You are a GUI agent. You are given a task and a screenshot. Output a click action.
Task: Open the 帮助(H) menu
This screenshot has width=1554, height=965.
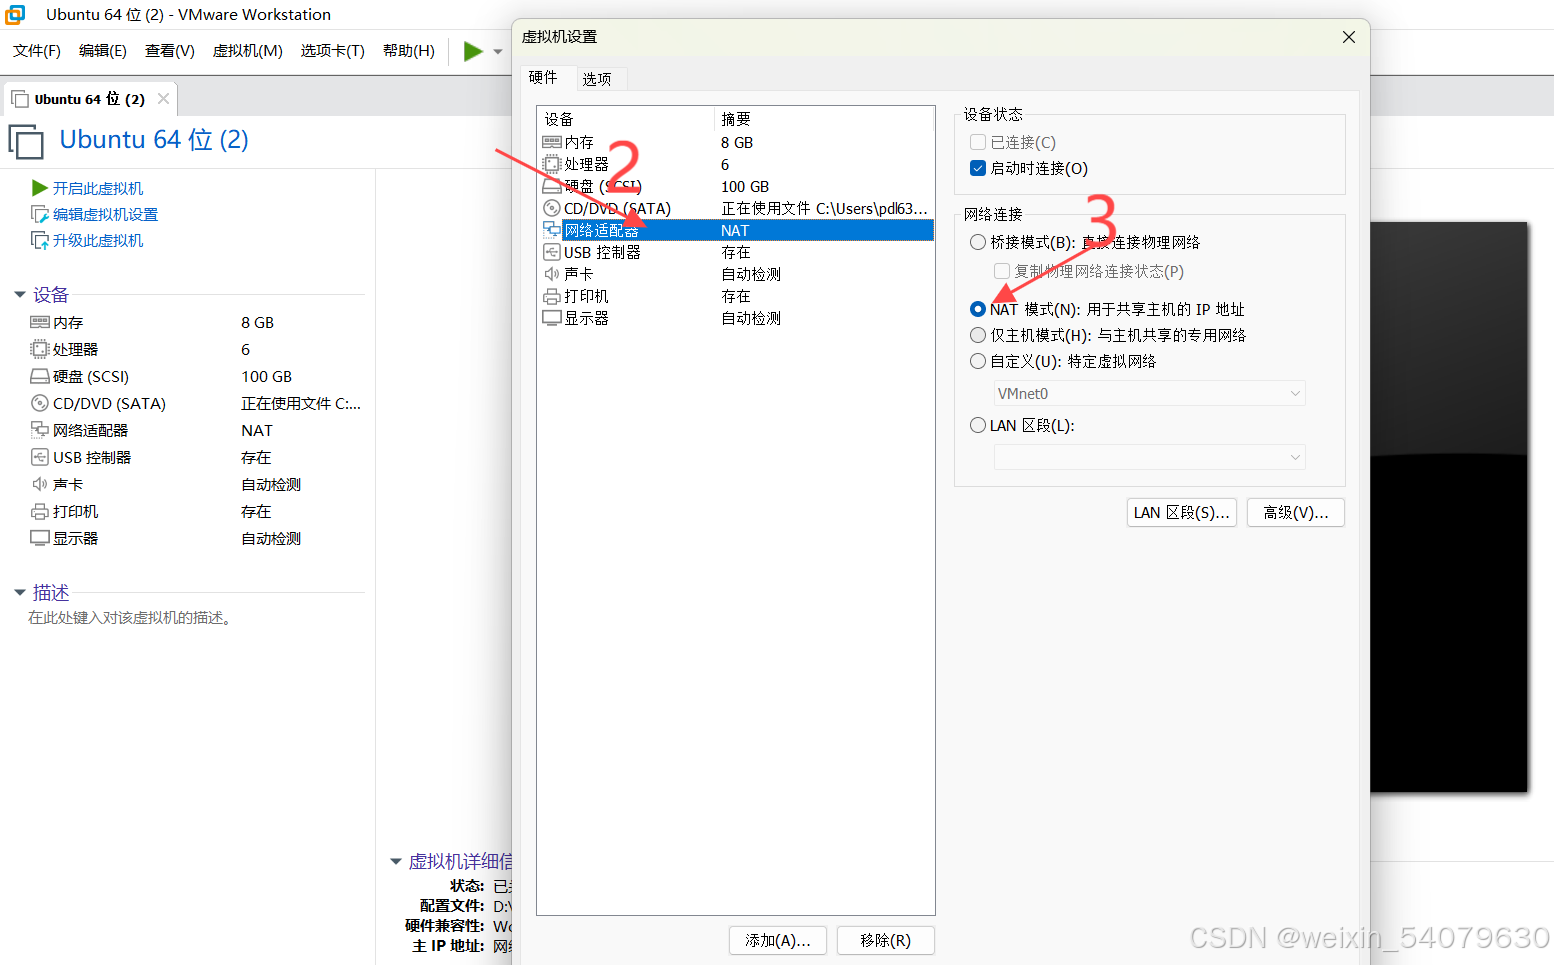click(x=409, y=51)
